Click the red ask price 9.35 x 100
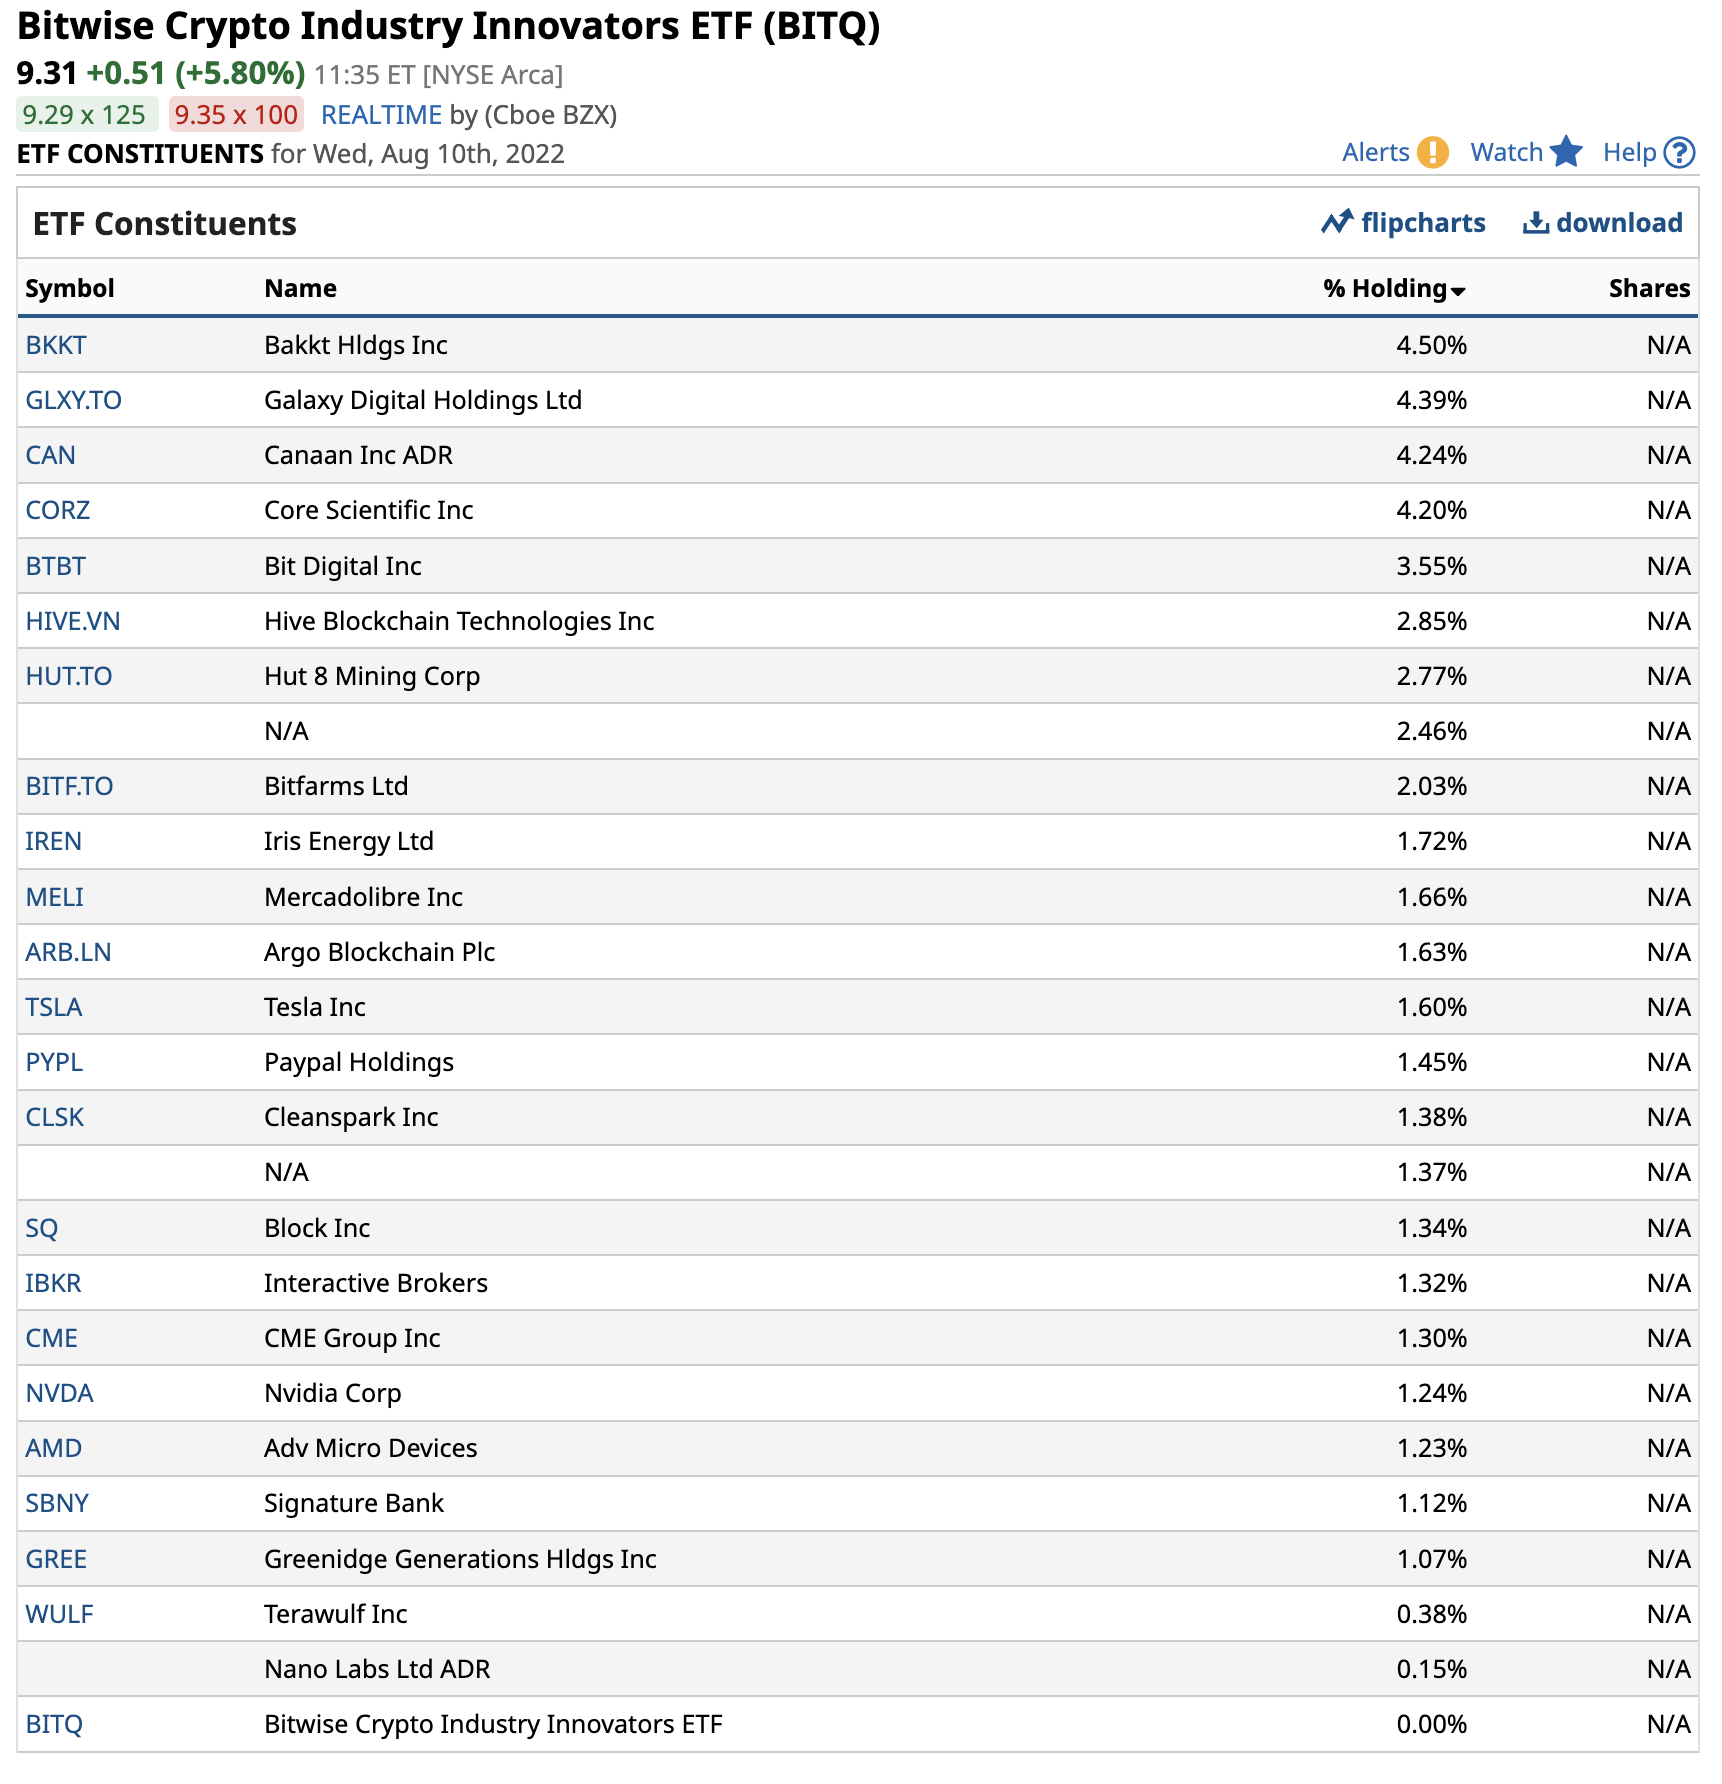Screen dimensions: 1722x1784 pos(236,115)
